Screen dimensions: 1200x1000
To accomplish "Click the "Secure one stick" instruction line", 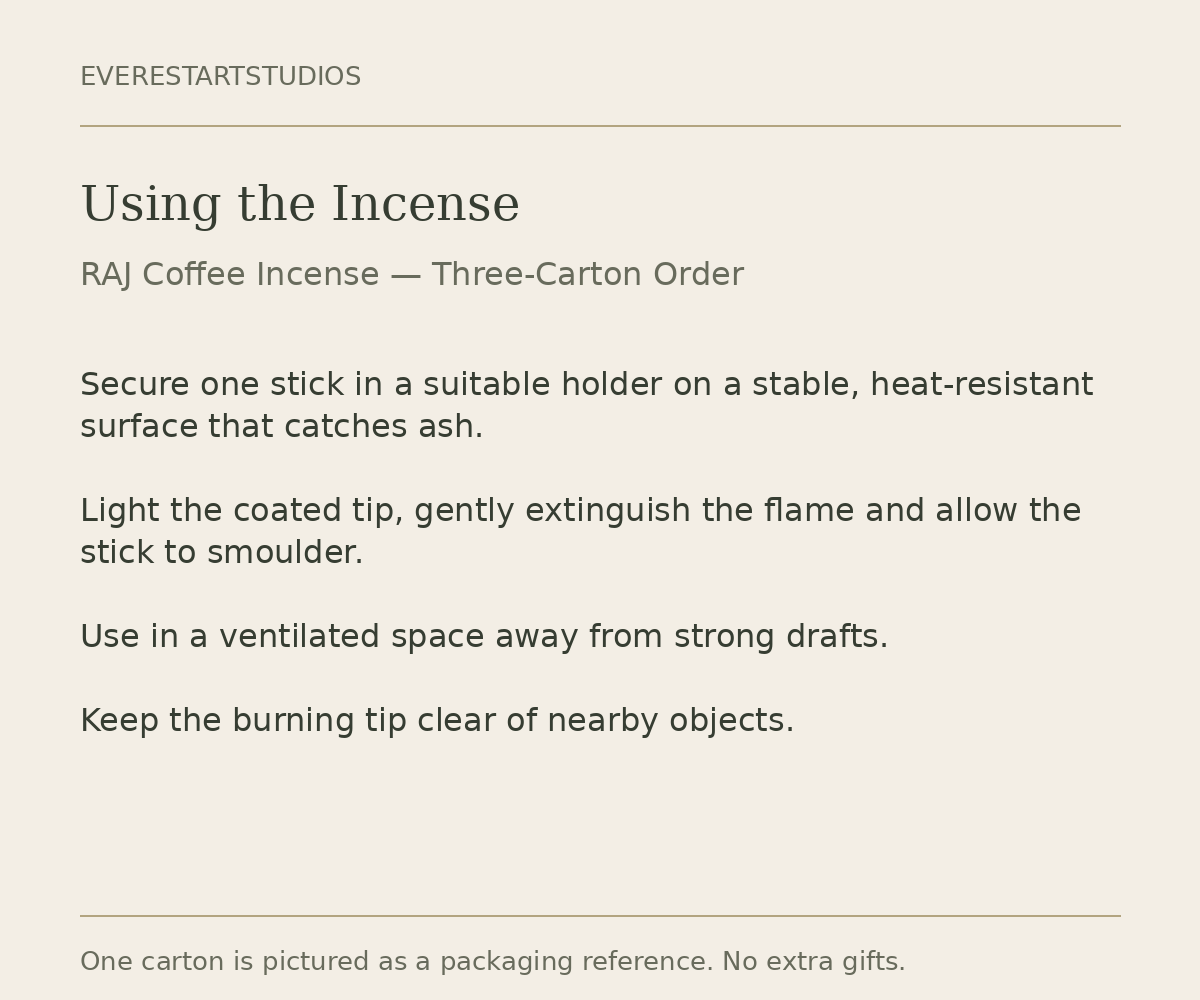I will [x=587, y=385].
